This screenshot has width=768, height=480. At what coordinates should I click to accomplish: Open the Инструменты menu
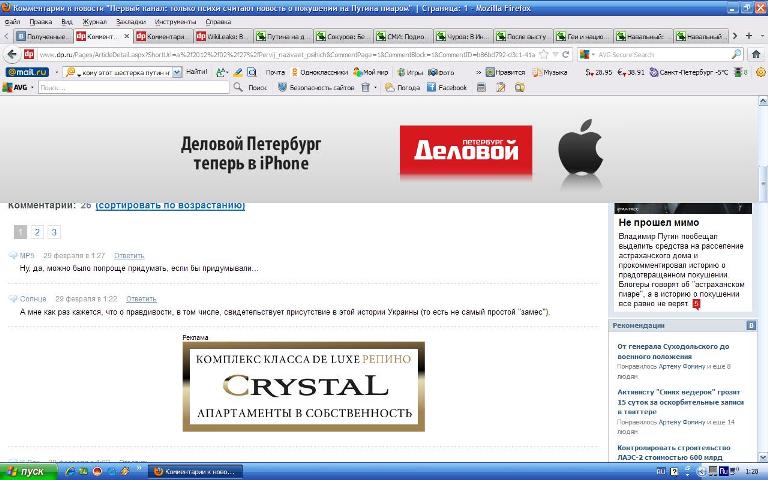175,22
